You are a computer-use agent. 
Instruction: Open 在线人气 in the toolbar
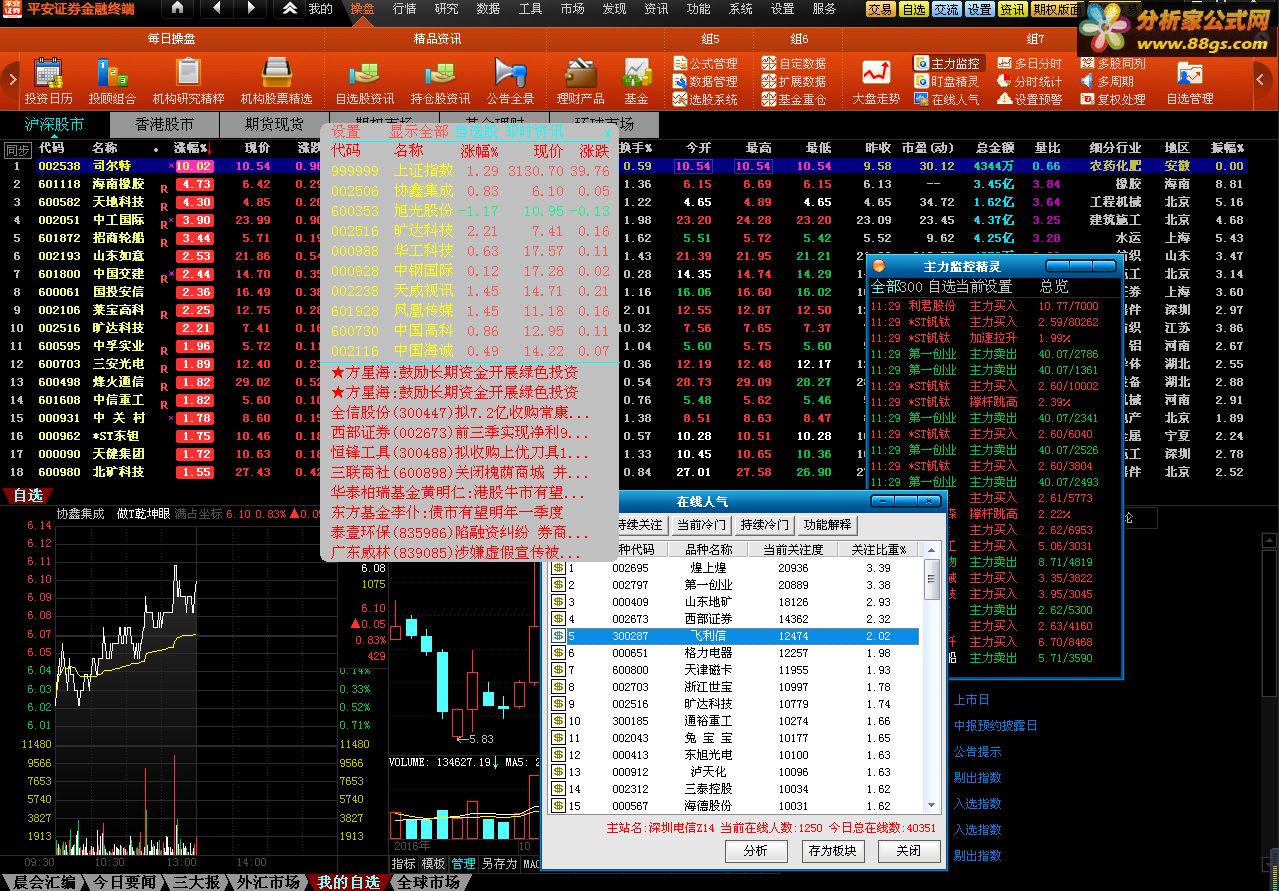coord(948,100)
